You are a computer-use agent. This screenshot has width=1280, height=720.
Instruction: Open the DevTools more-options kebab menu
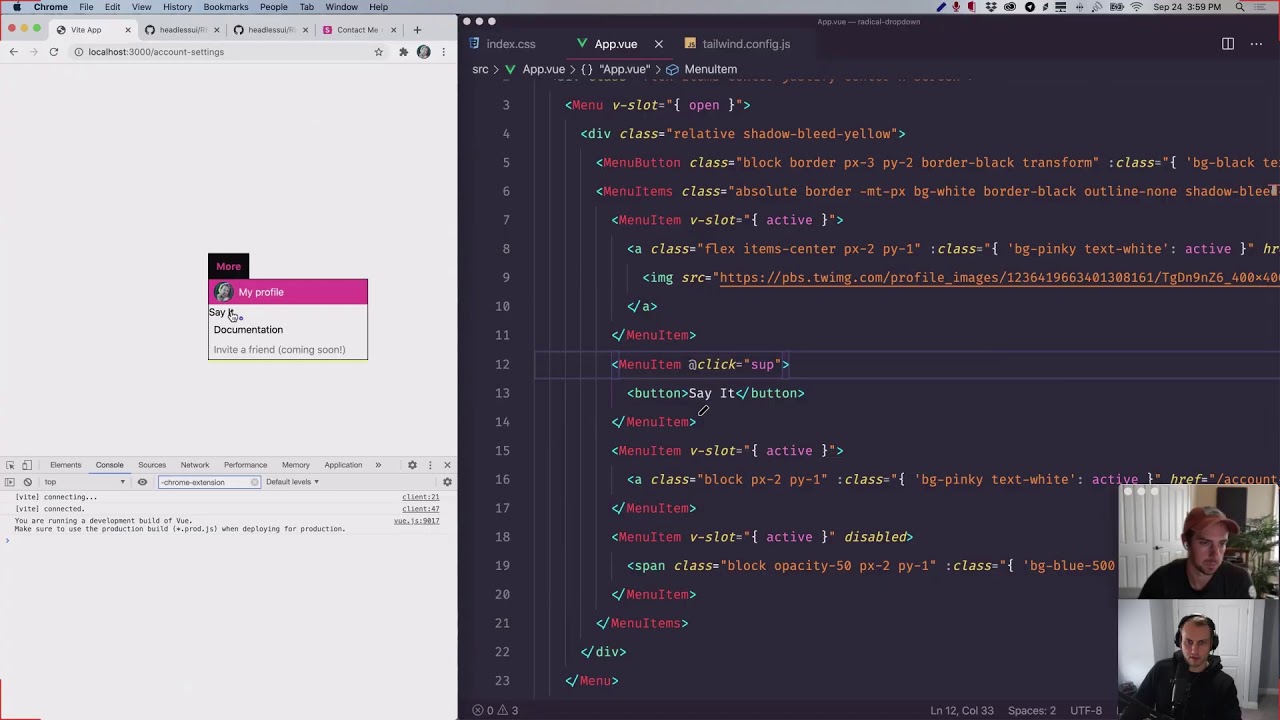click(x=430, y=465)
